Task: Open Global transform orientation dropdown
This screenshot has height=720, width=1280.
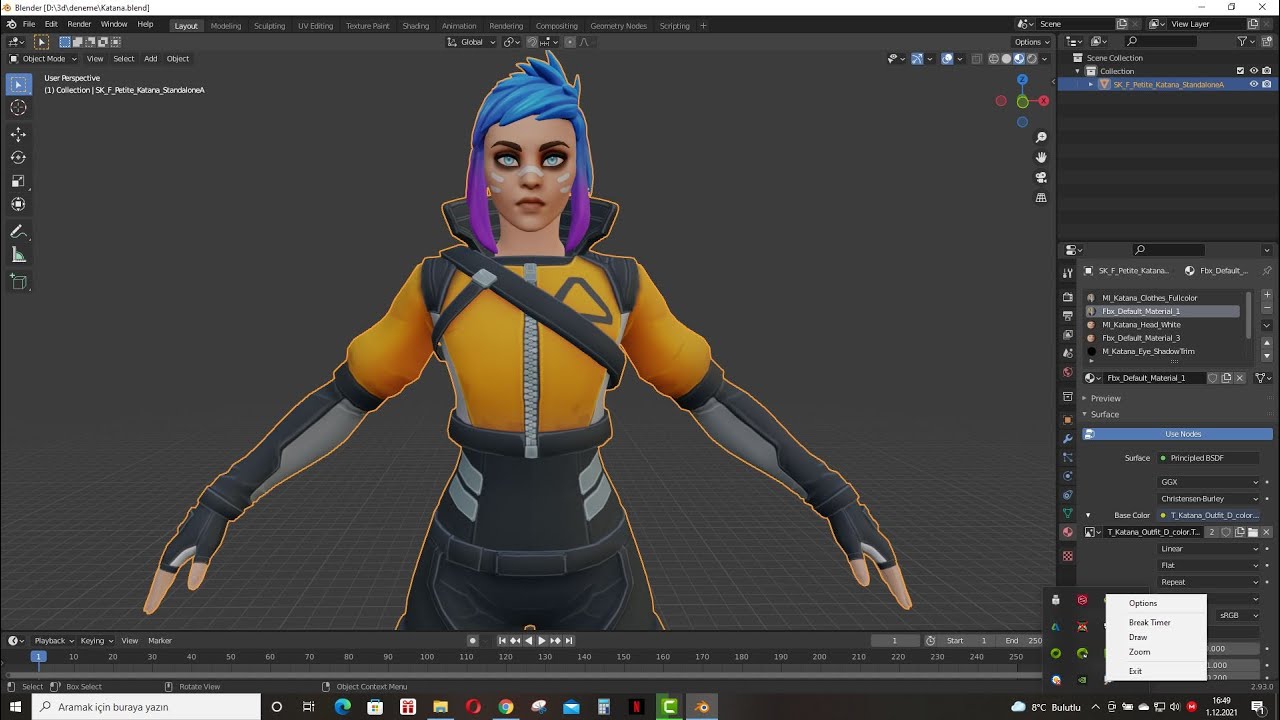Action: (x=470, y=42)
